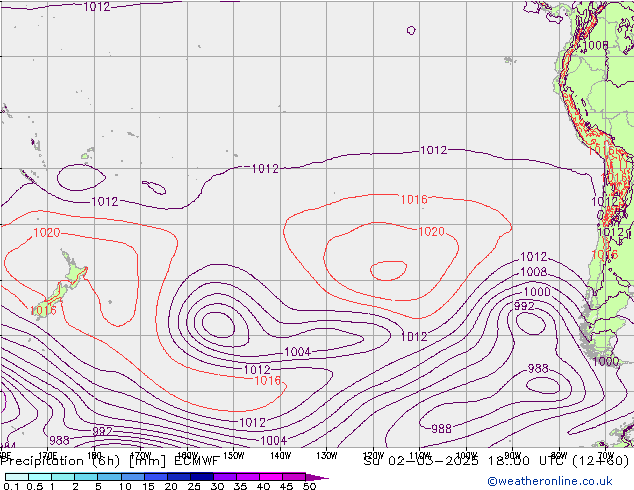Click the legend value "0.5"
Screen dimensions: 634x490
(x=34, y=486)
